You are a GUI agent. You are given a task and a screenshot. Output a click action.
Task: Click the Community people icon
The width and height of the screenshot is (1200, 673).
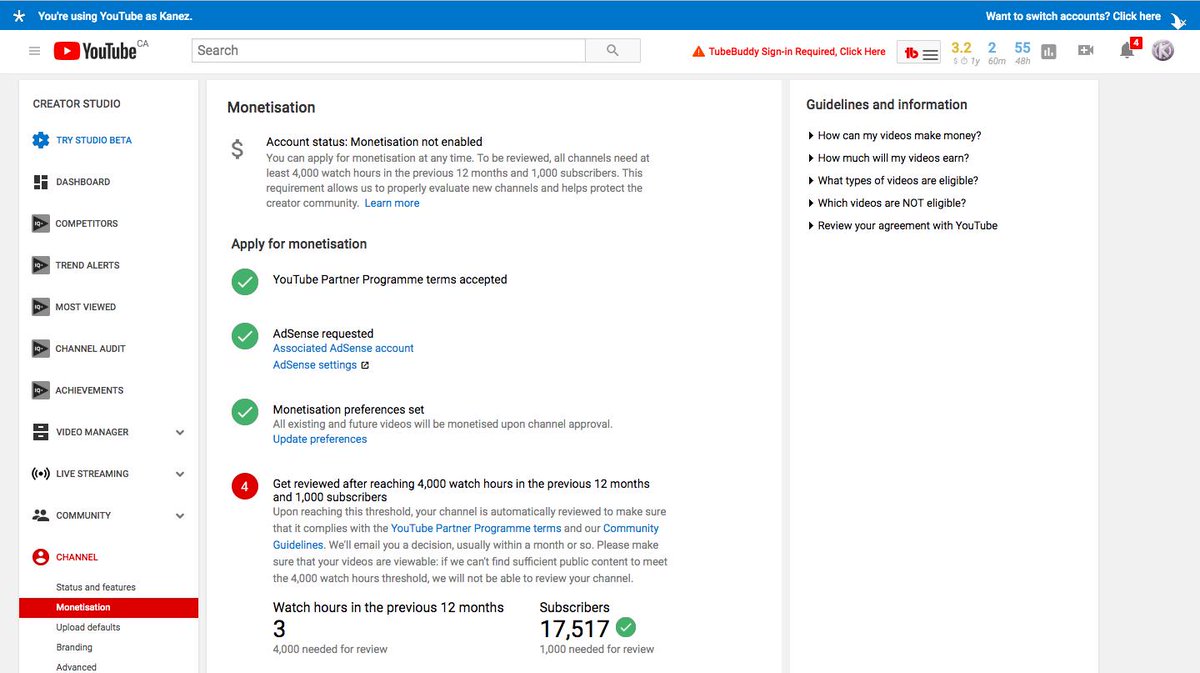click(x=41, y=515)
